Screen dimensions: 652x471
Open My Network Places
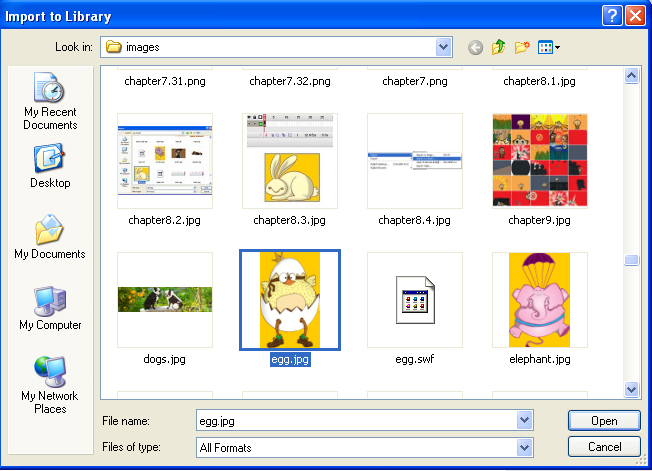[50, 385]
